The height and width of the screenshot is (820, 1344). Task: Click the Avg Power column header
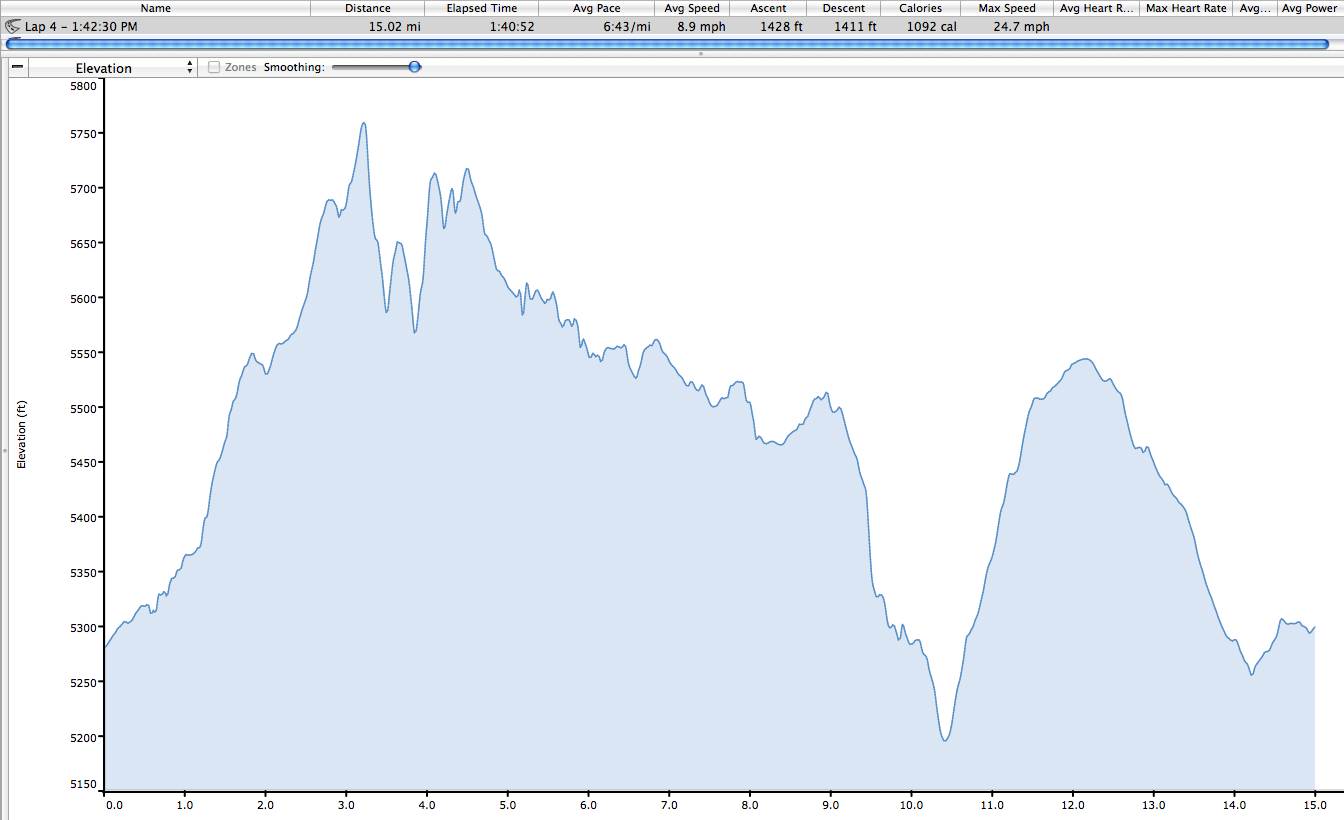(x=1309, y=8)
